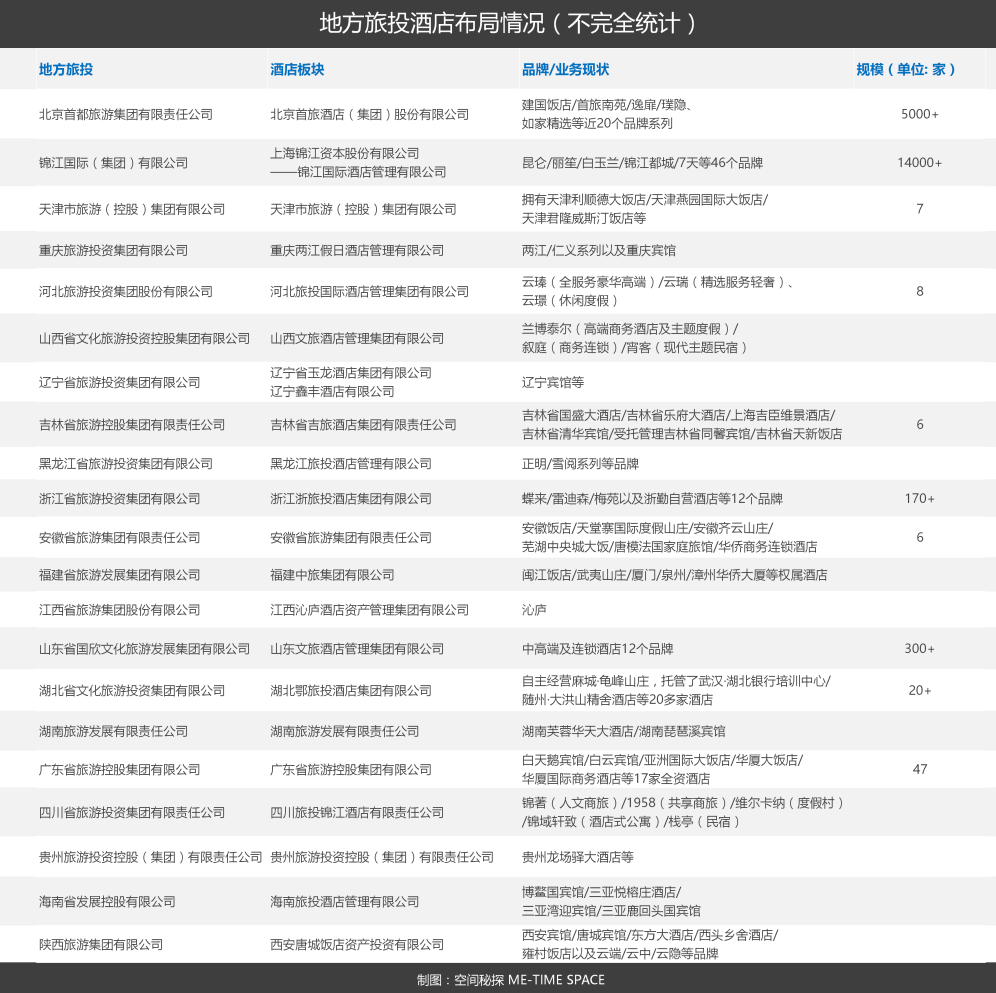
Task: Select 河北旅投国际酒店管理集团有限公司 cell
Action: [x=369, y=292]
